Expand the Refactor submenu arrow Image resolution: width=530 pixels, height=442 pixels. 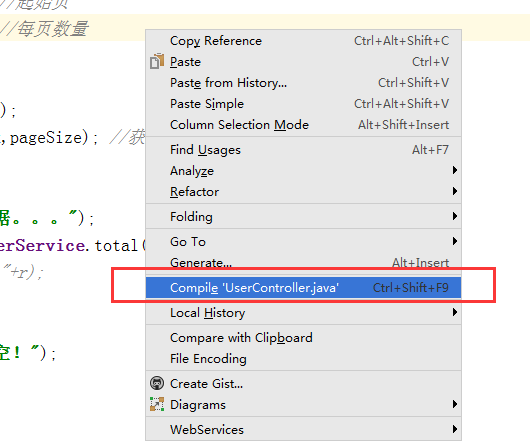455,191
